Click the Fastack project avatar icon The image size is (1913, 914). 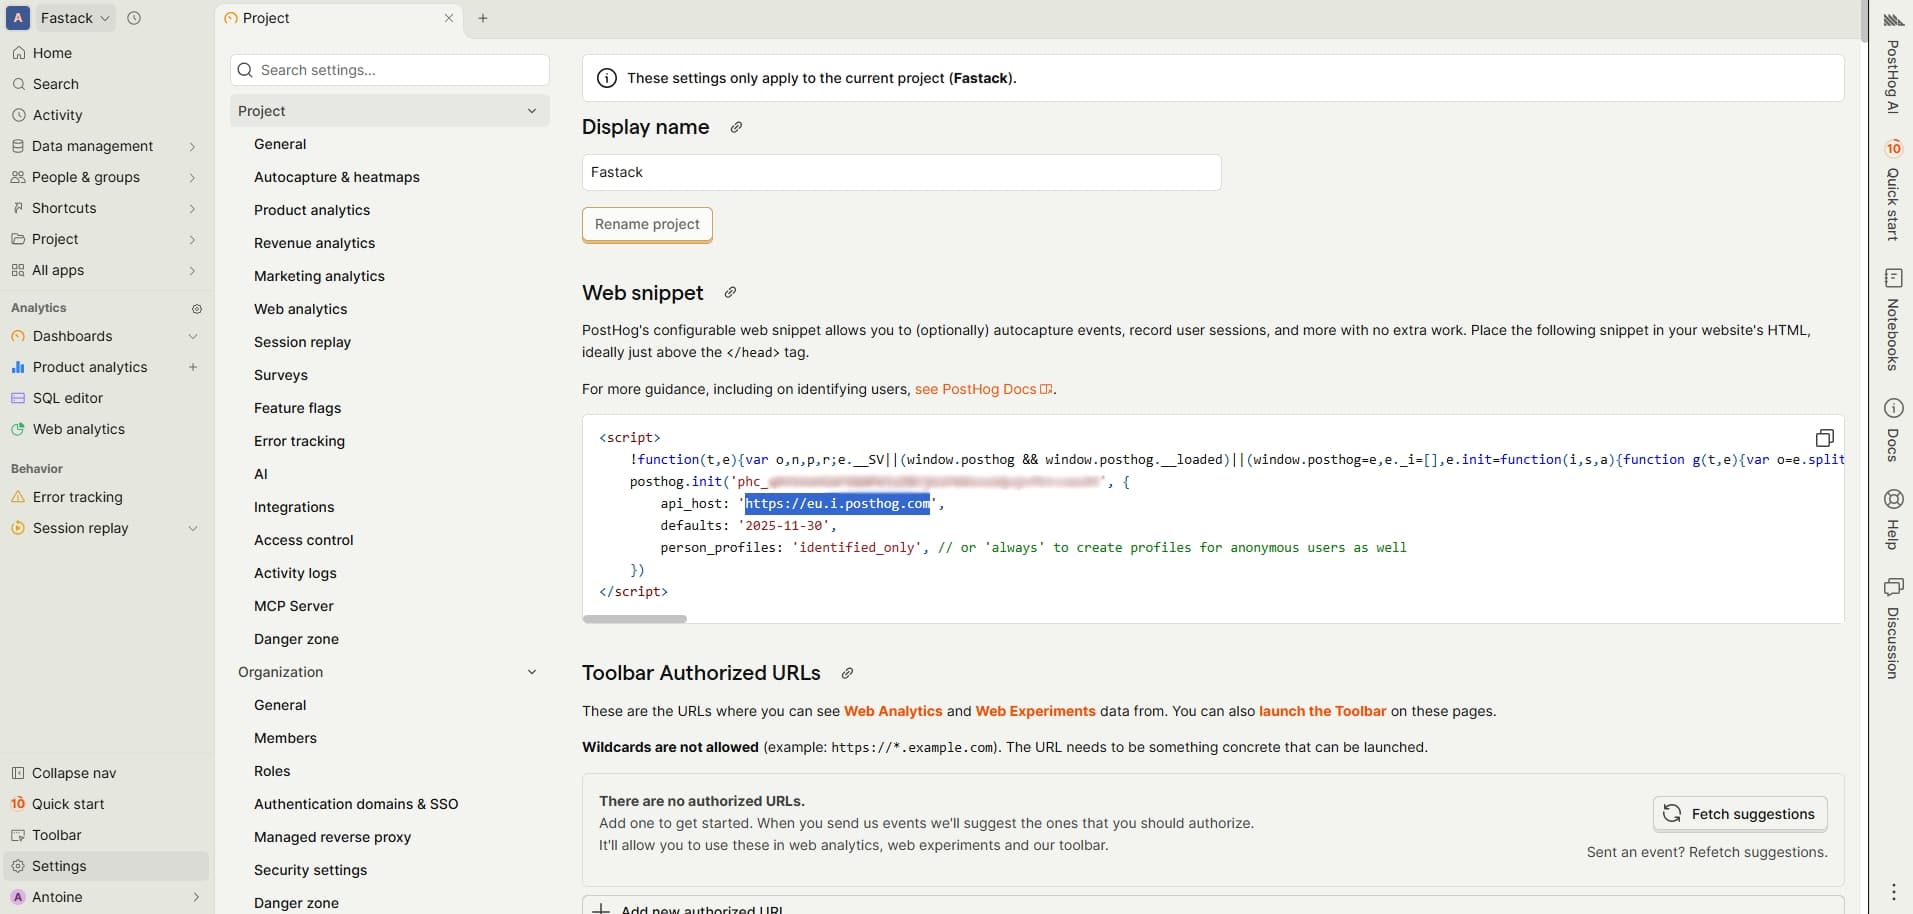(x=18, y=18)
